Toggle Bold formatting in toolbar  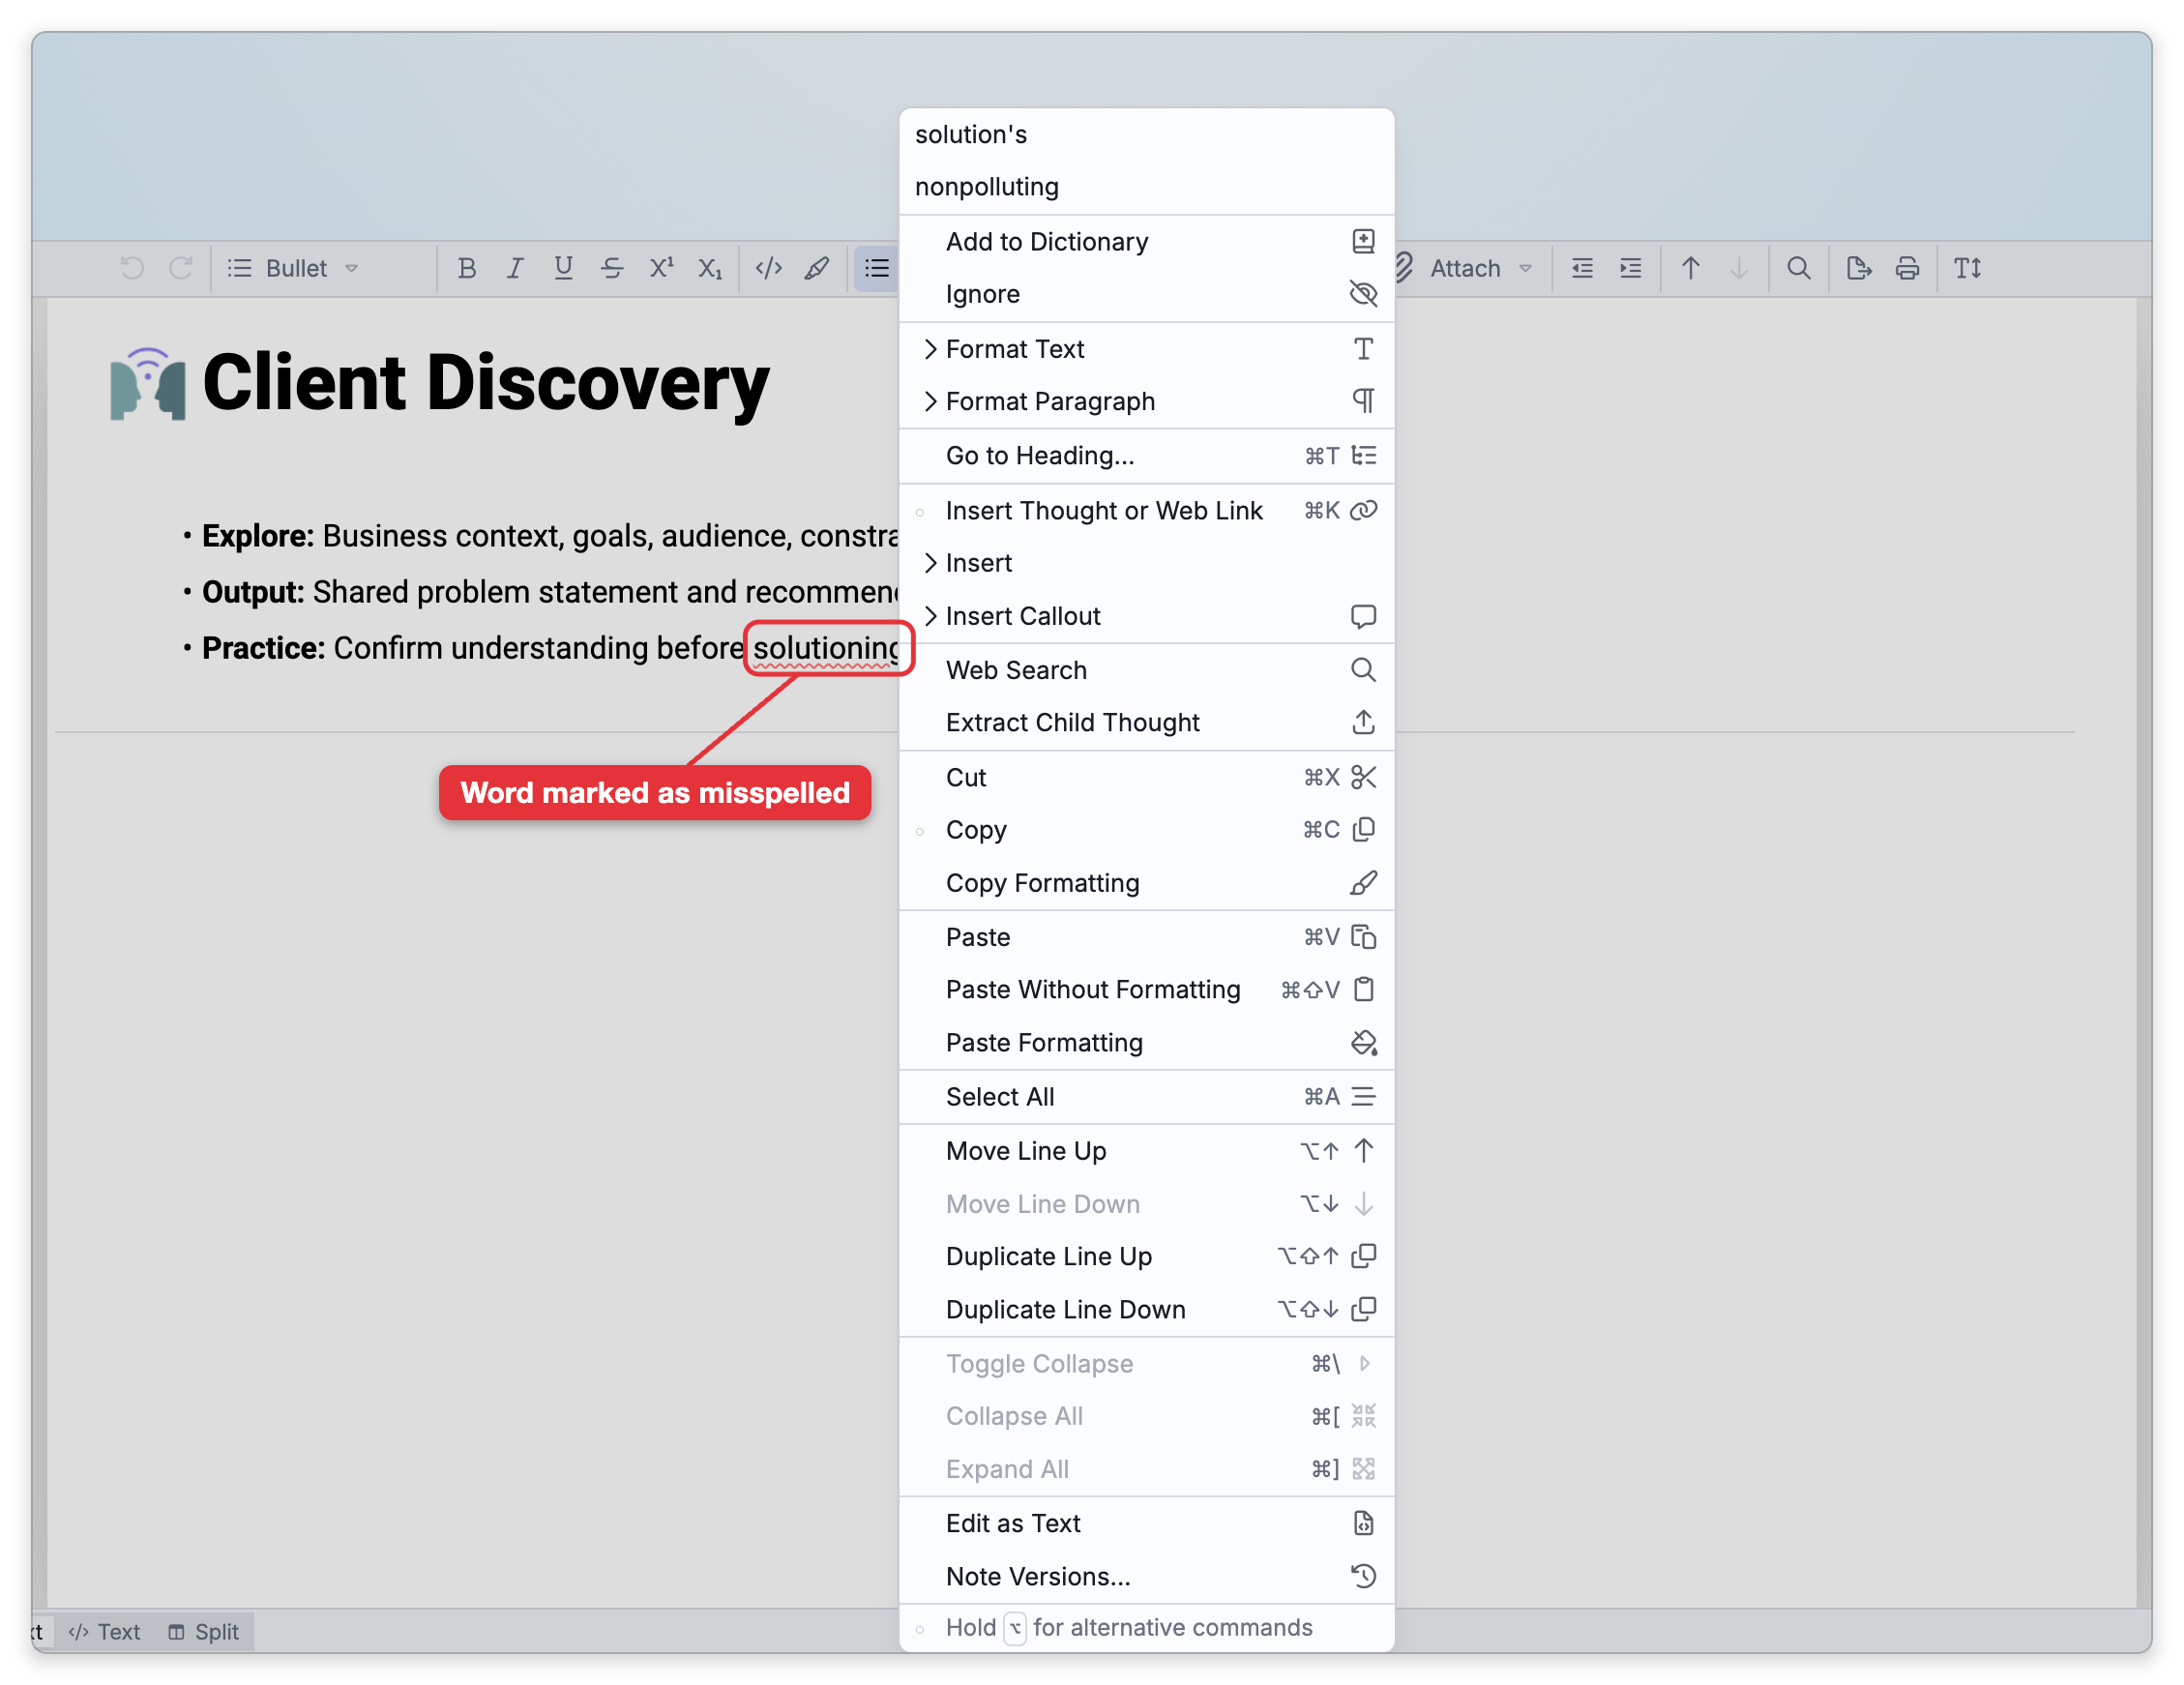(466, 268)
